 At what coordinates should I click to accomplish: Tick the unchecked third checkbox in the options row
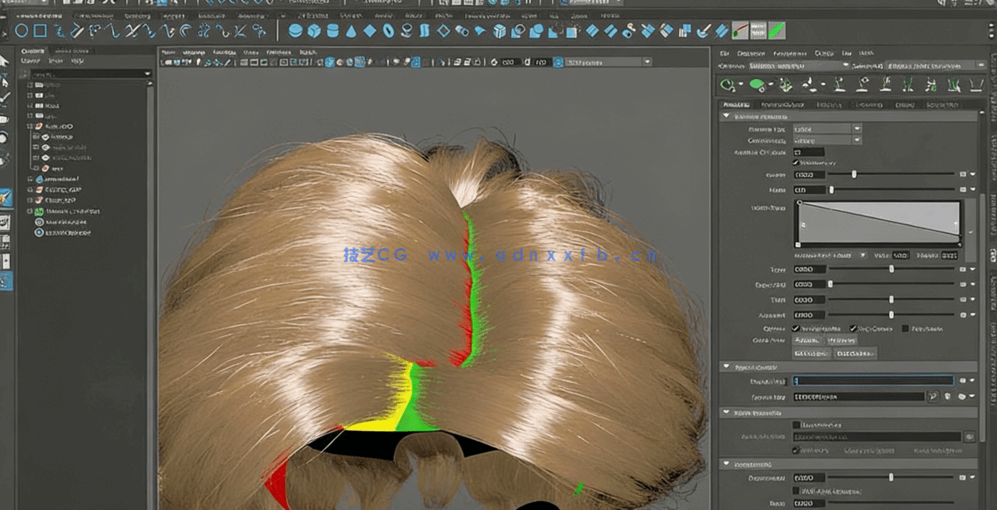point(905,328)
